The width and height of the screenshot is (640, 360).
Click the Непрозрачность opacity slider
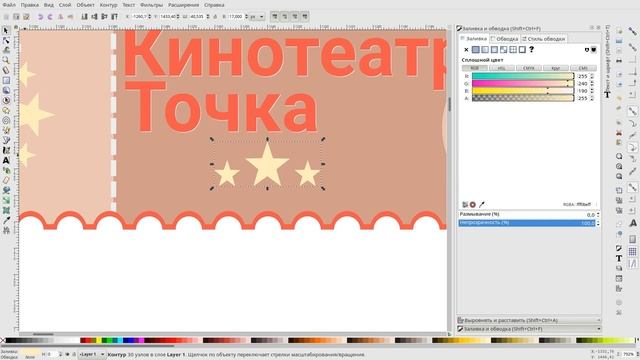pos(527,223)
